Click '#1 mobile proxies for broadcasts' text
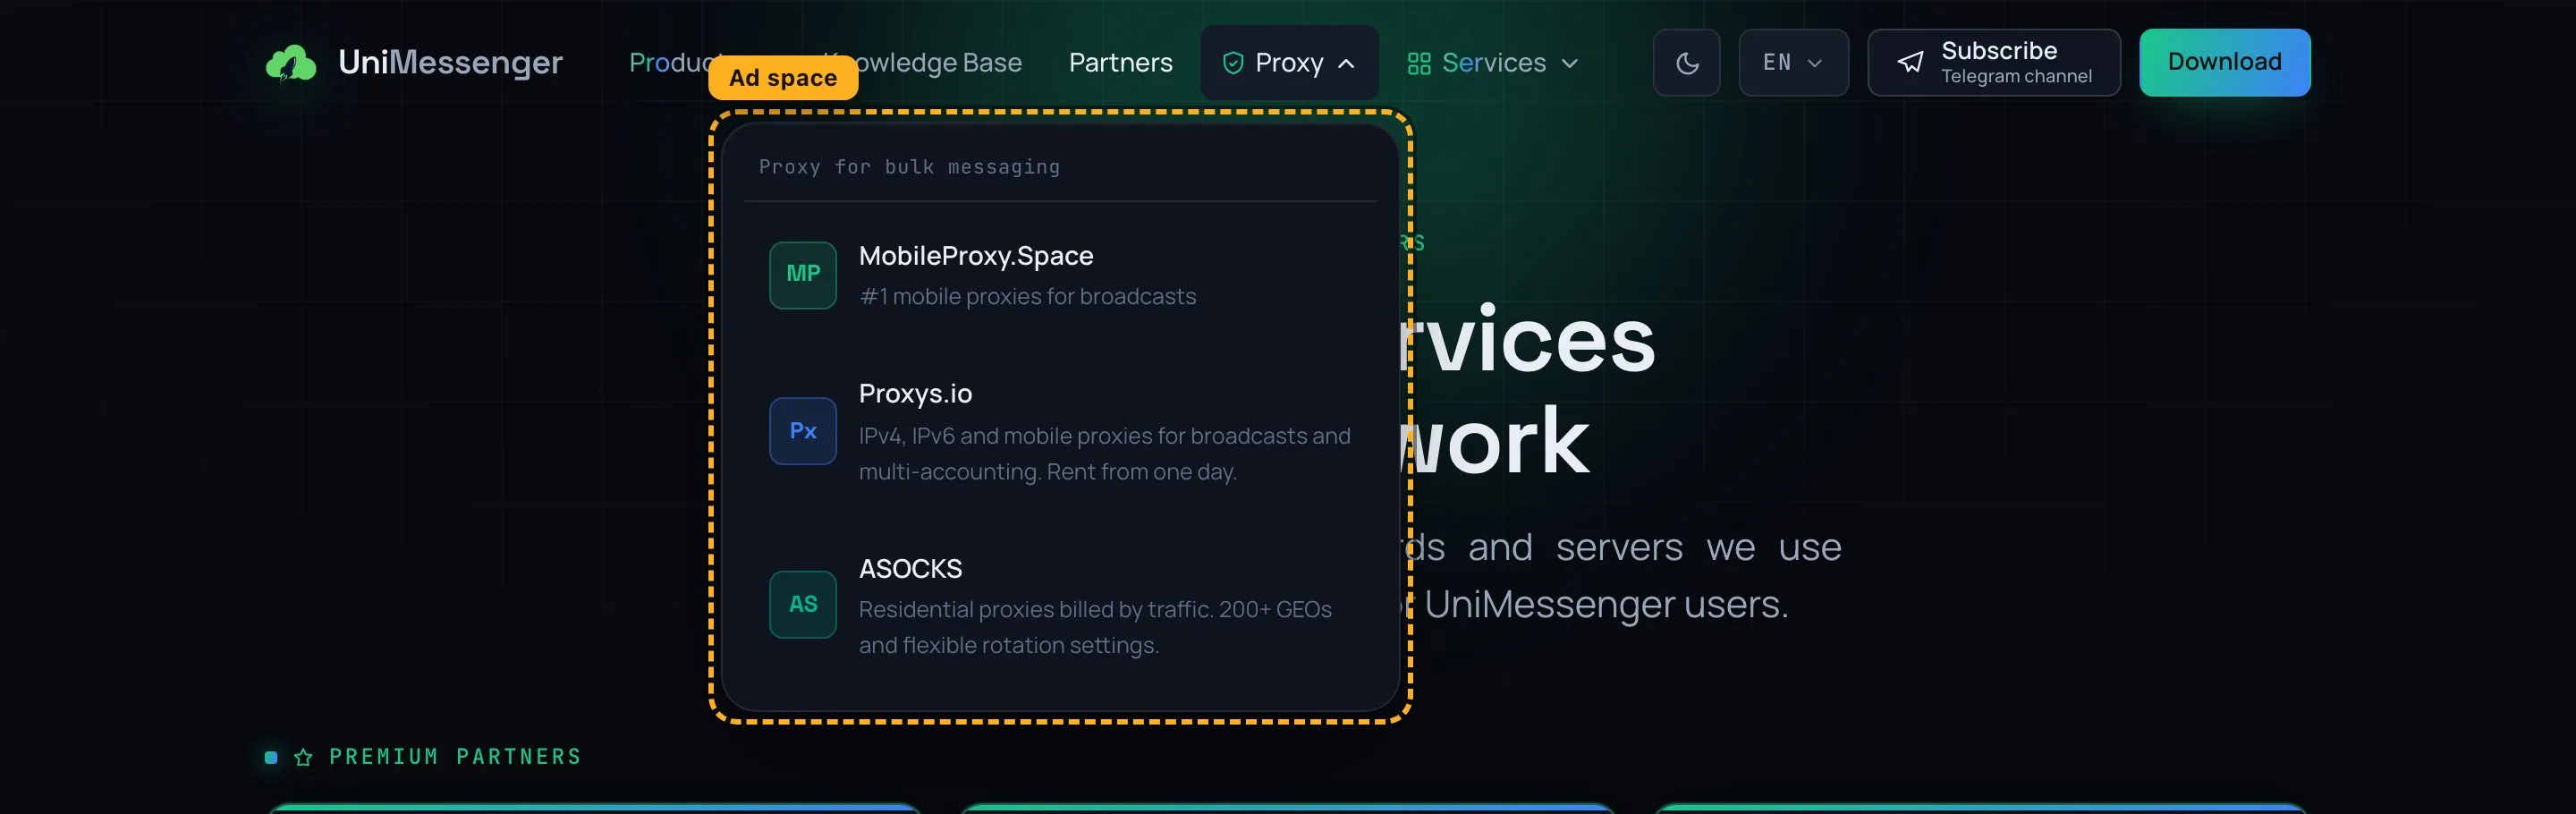This screenshot has width=2576, height=814. pyautogui.click(x=1027, y=297)
